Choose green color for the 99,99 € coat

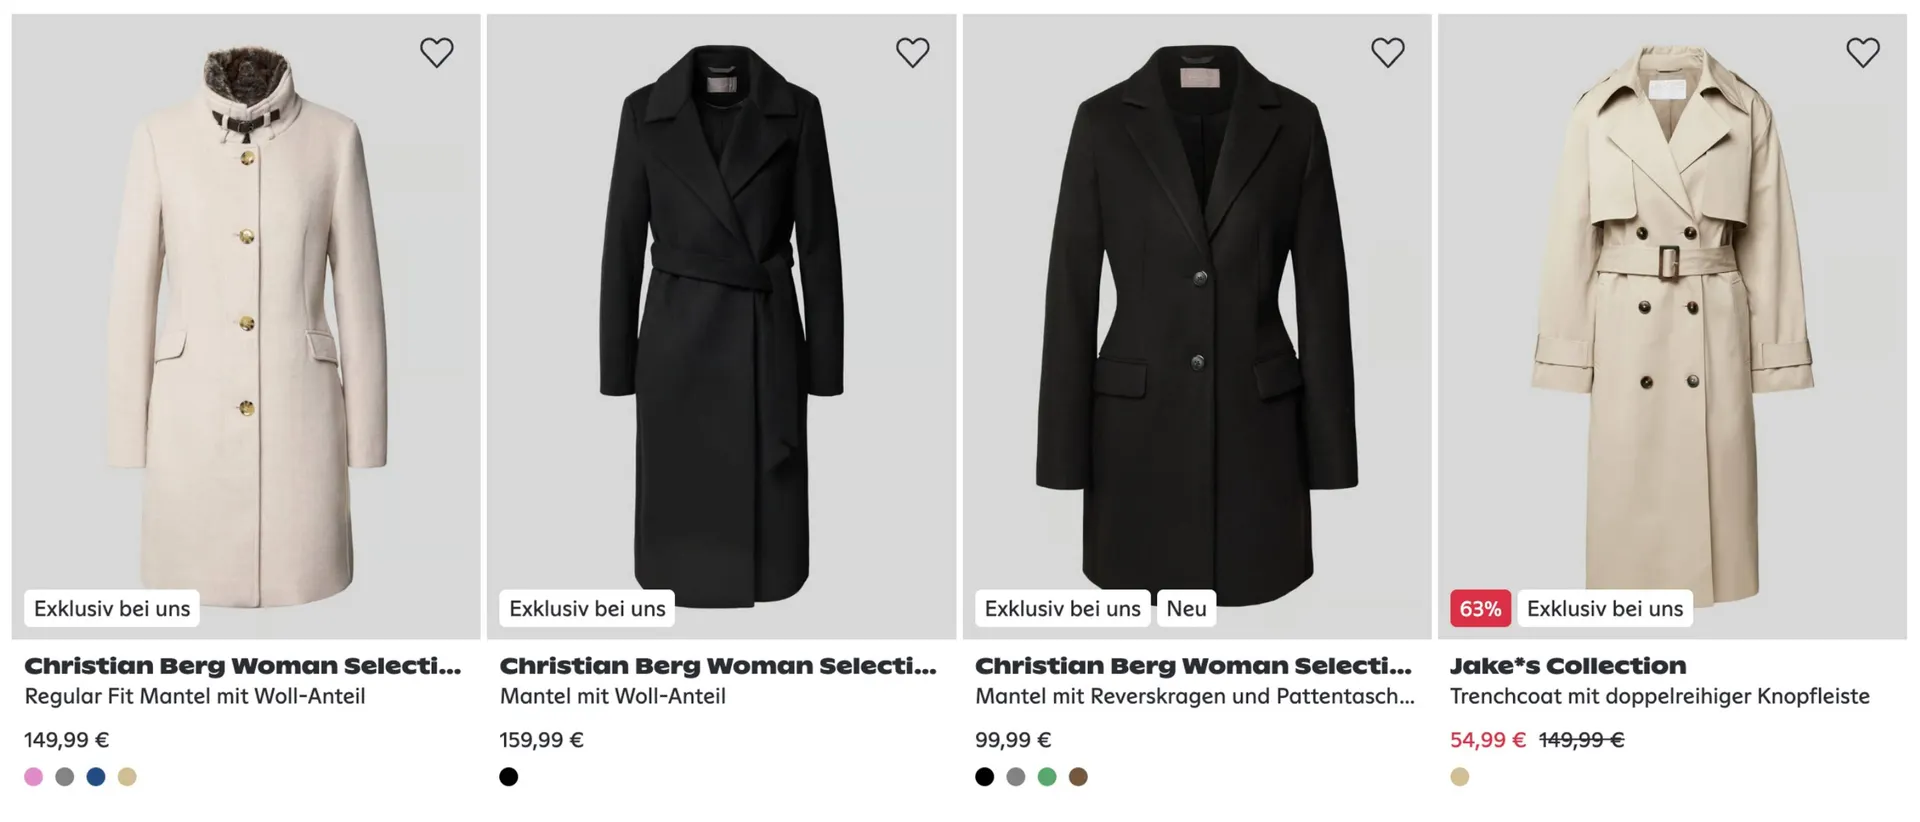1047,777
